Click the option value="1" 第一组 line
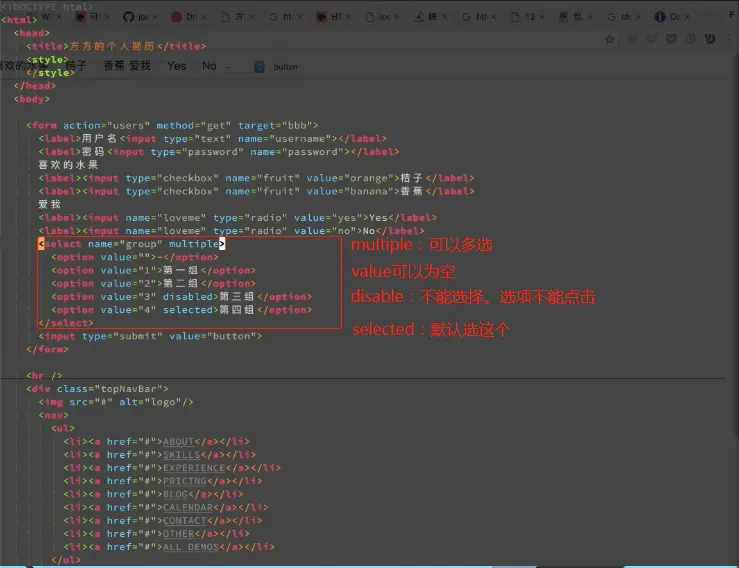739x568 pixels. 153,270
